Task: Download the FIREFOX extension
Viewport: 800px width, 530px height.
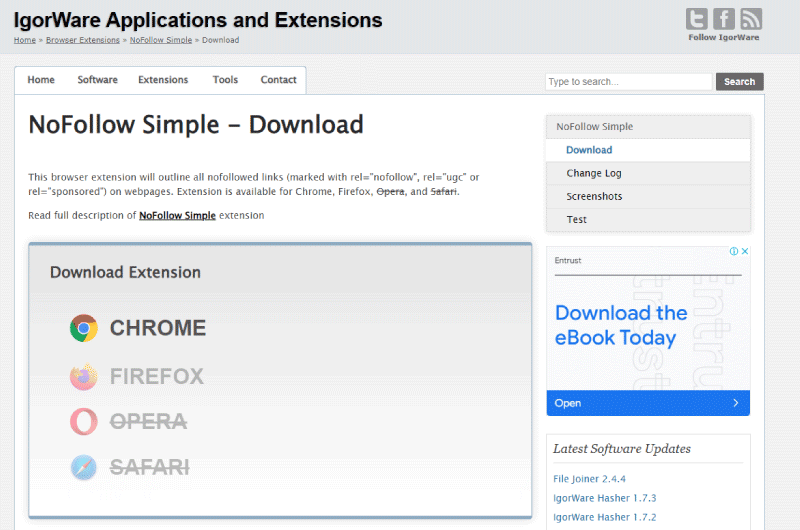Action: click(x=157, y=377)
